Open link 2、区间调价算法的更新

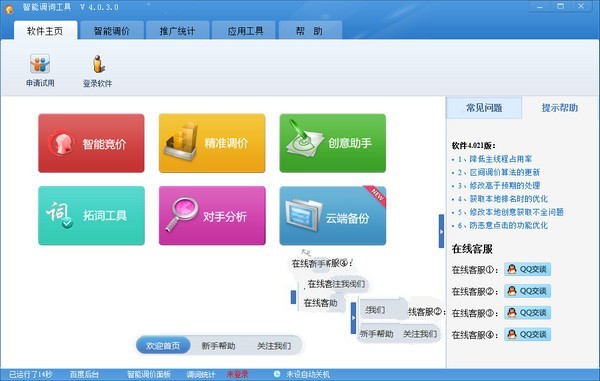click(499, 172)
